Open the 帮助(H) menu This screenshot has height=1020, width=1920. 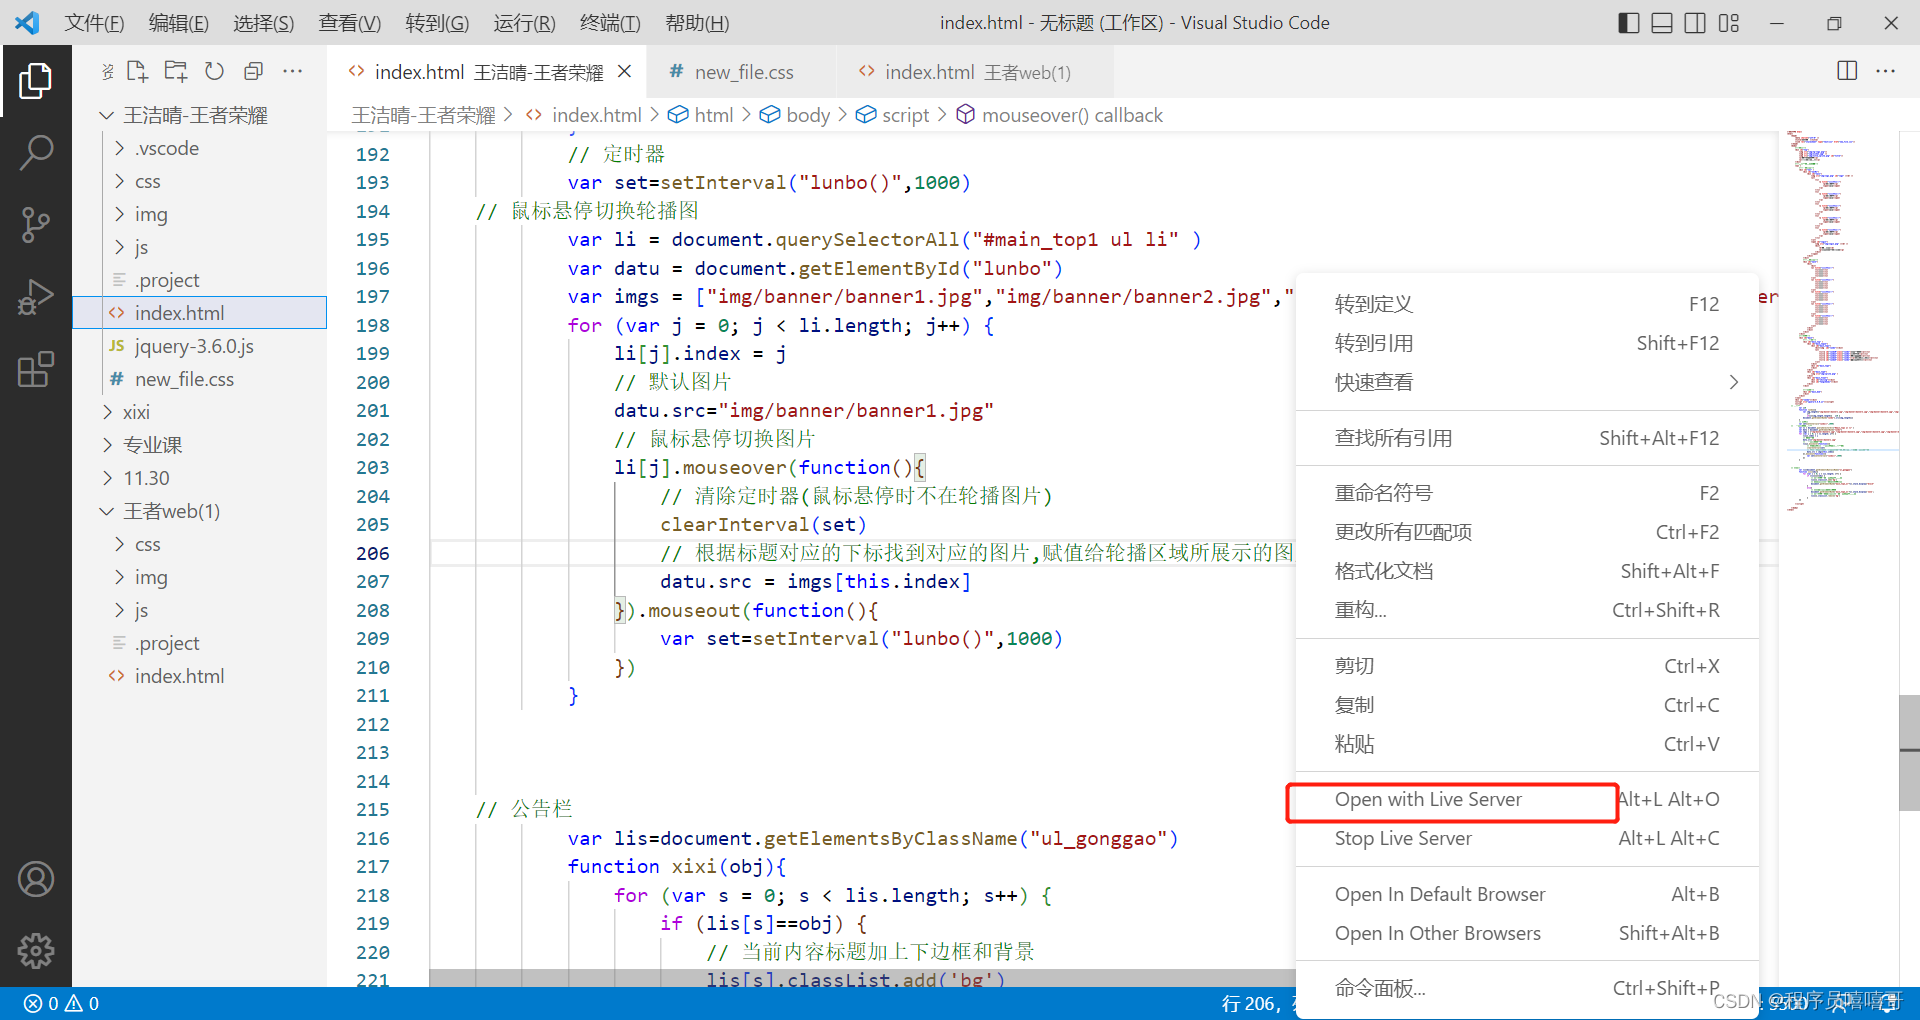(x=697, y=23)
